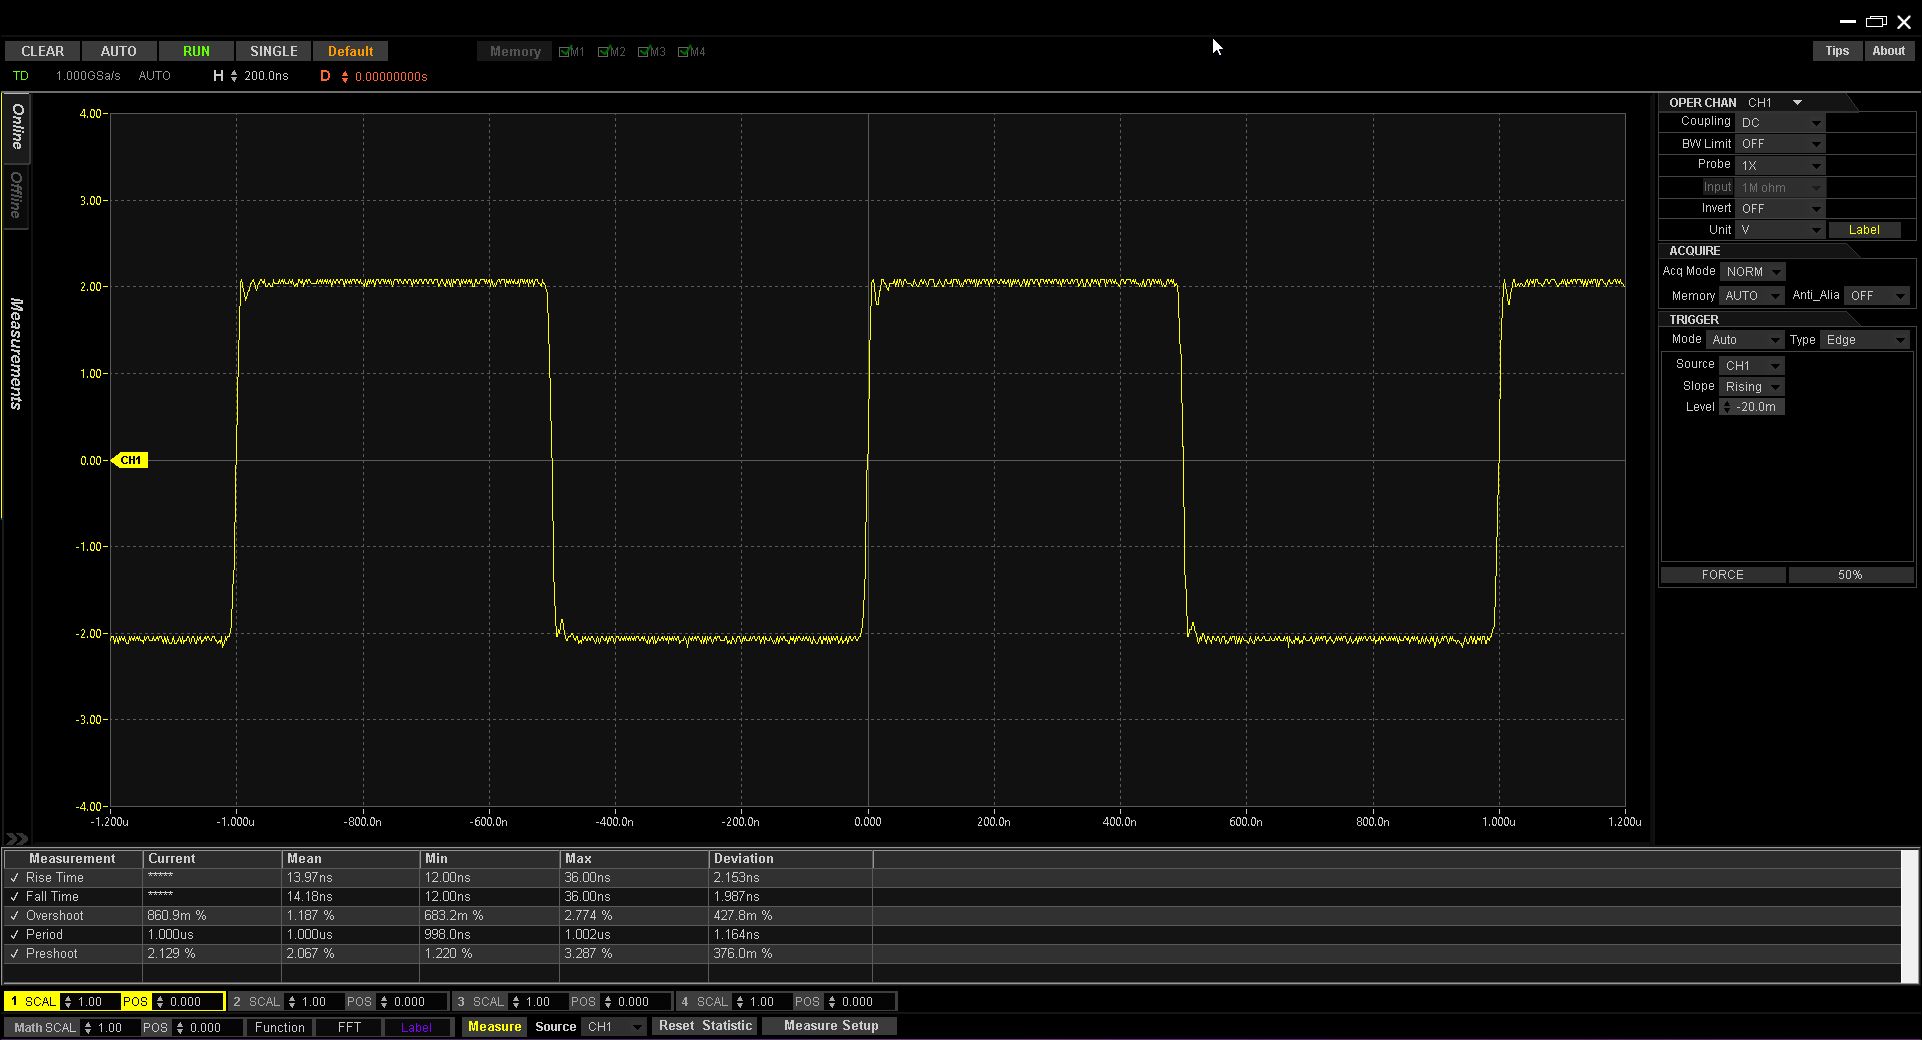Toggle the Fall Time measurement checkmark
Viewport: 1922px width, 1040px height.
pos(14,897)
